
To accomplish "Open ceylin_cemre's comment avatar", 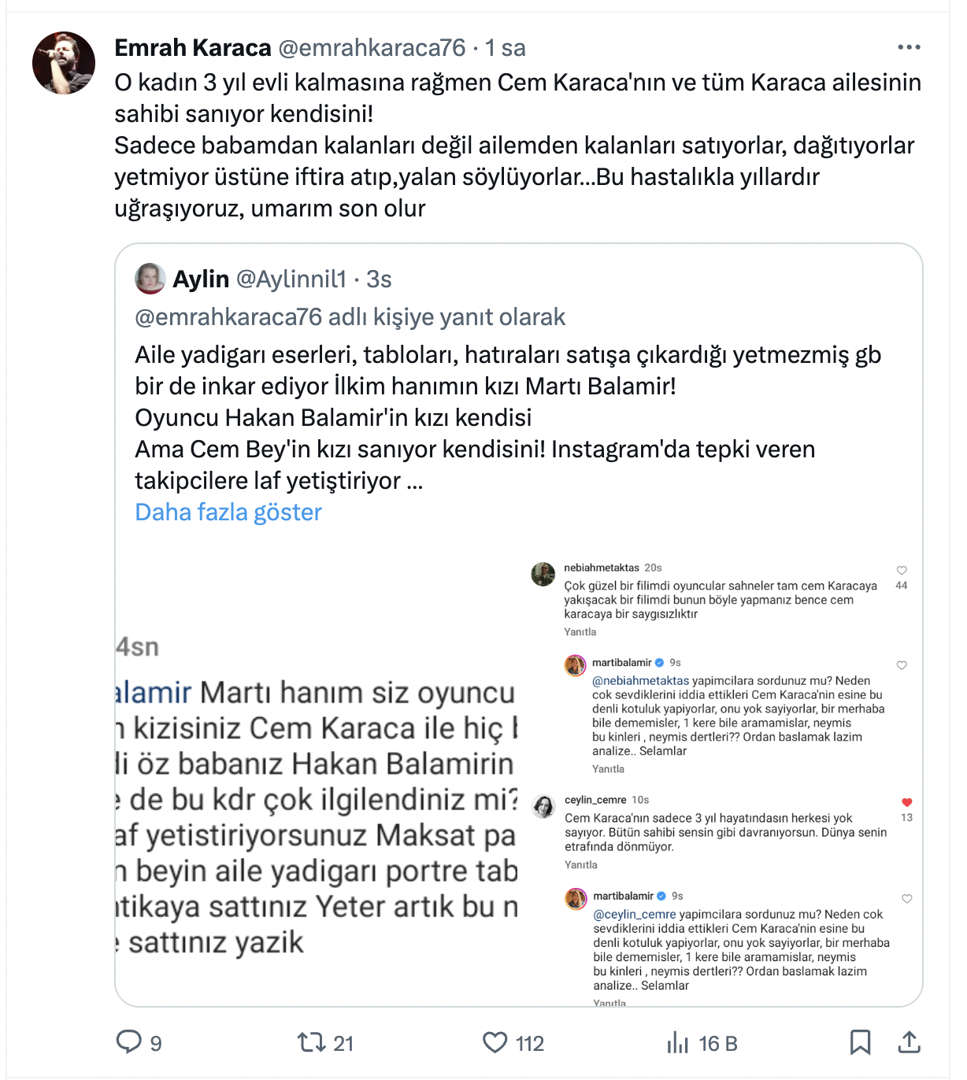I will 543,807.
